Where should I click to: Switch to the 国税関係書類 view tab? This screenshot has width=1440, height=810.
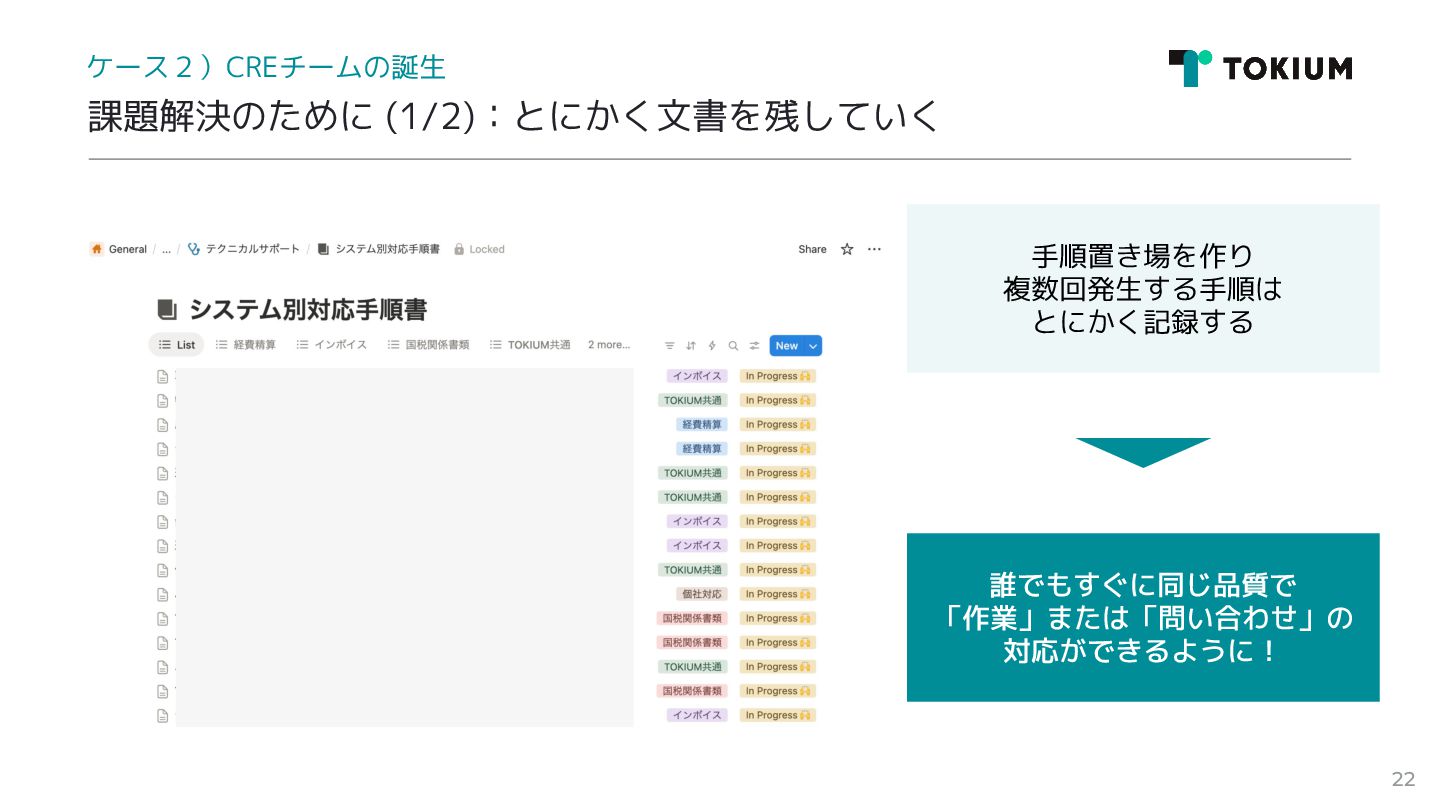coord(428,345)
